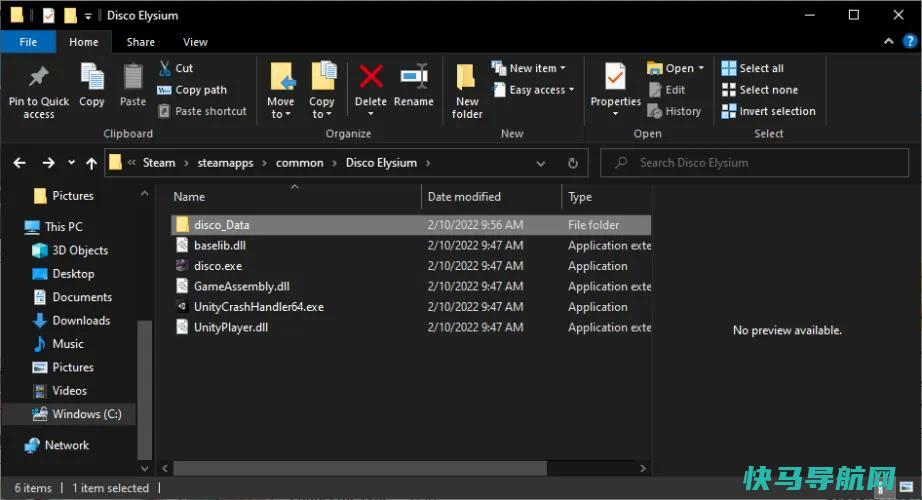The width and height of the screenshot is (922, 500).
Task: Refresh the folder with the refresh icon
Action: pyautogui.click(x=573, y=163)
